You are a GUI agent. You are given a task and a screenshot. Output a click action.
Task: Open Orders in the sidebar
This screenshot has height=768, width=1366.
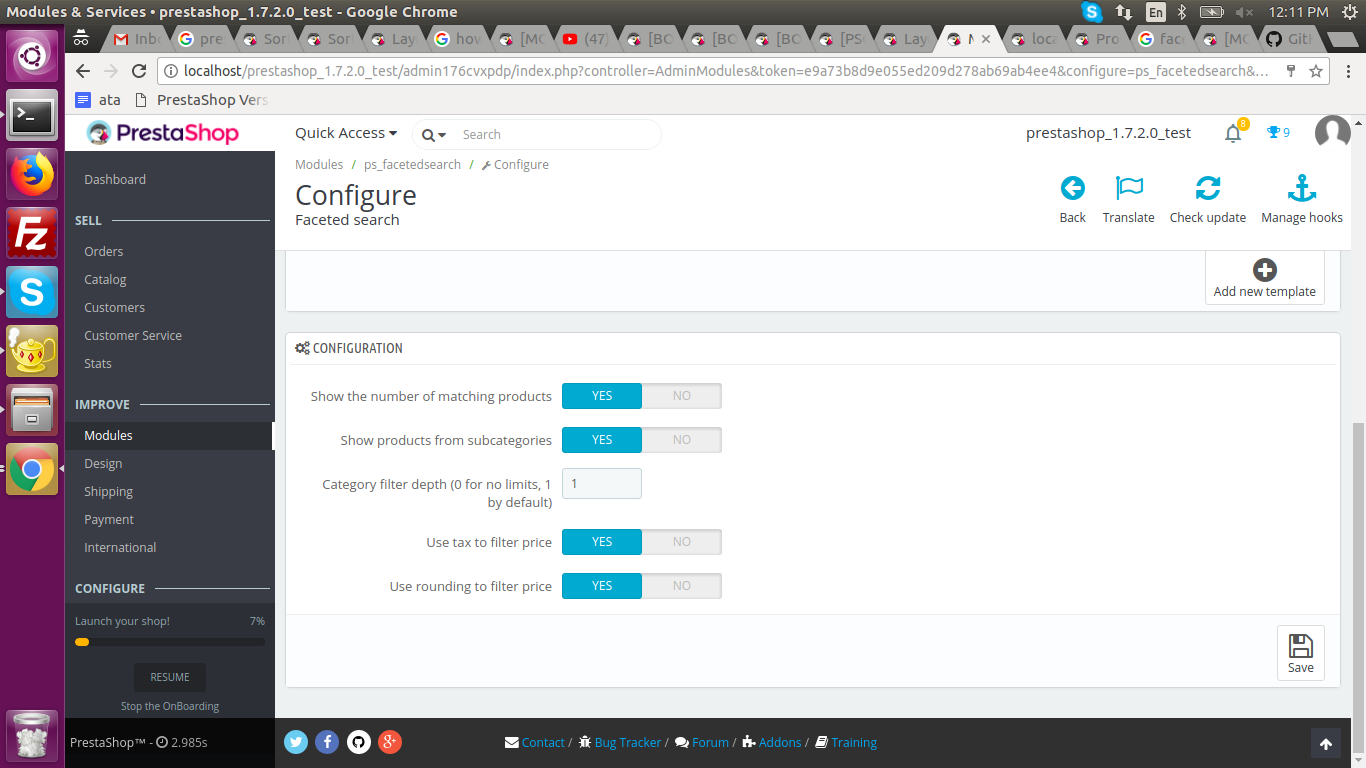pos(104,251)
